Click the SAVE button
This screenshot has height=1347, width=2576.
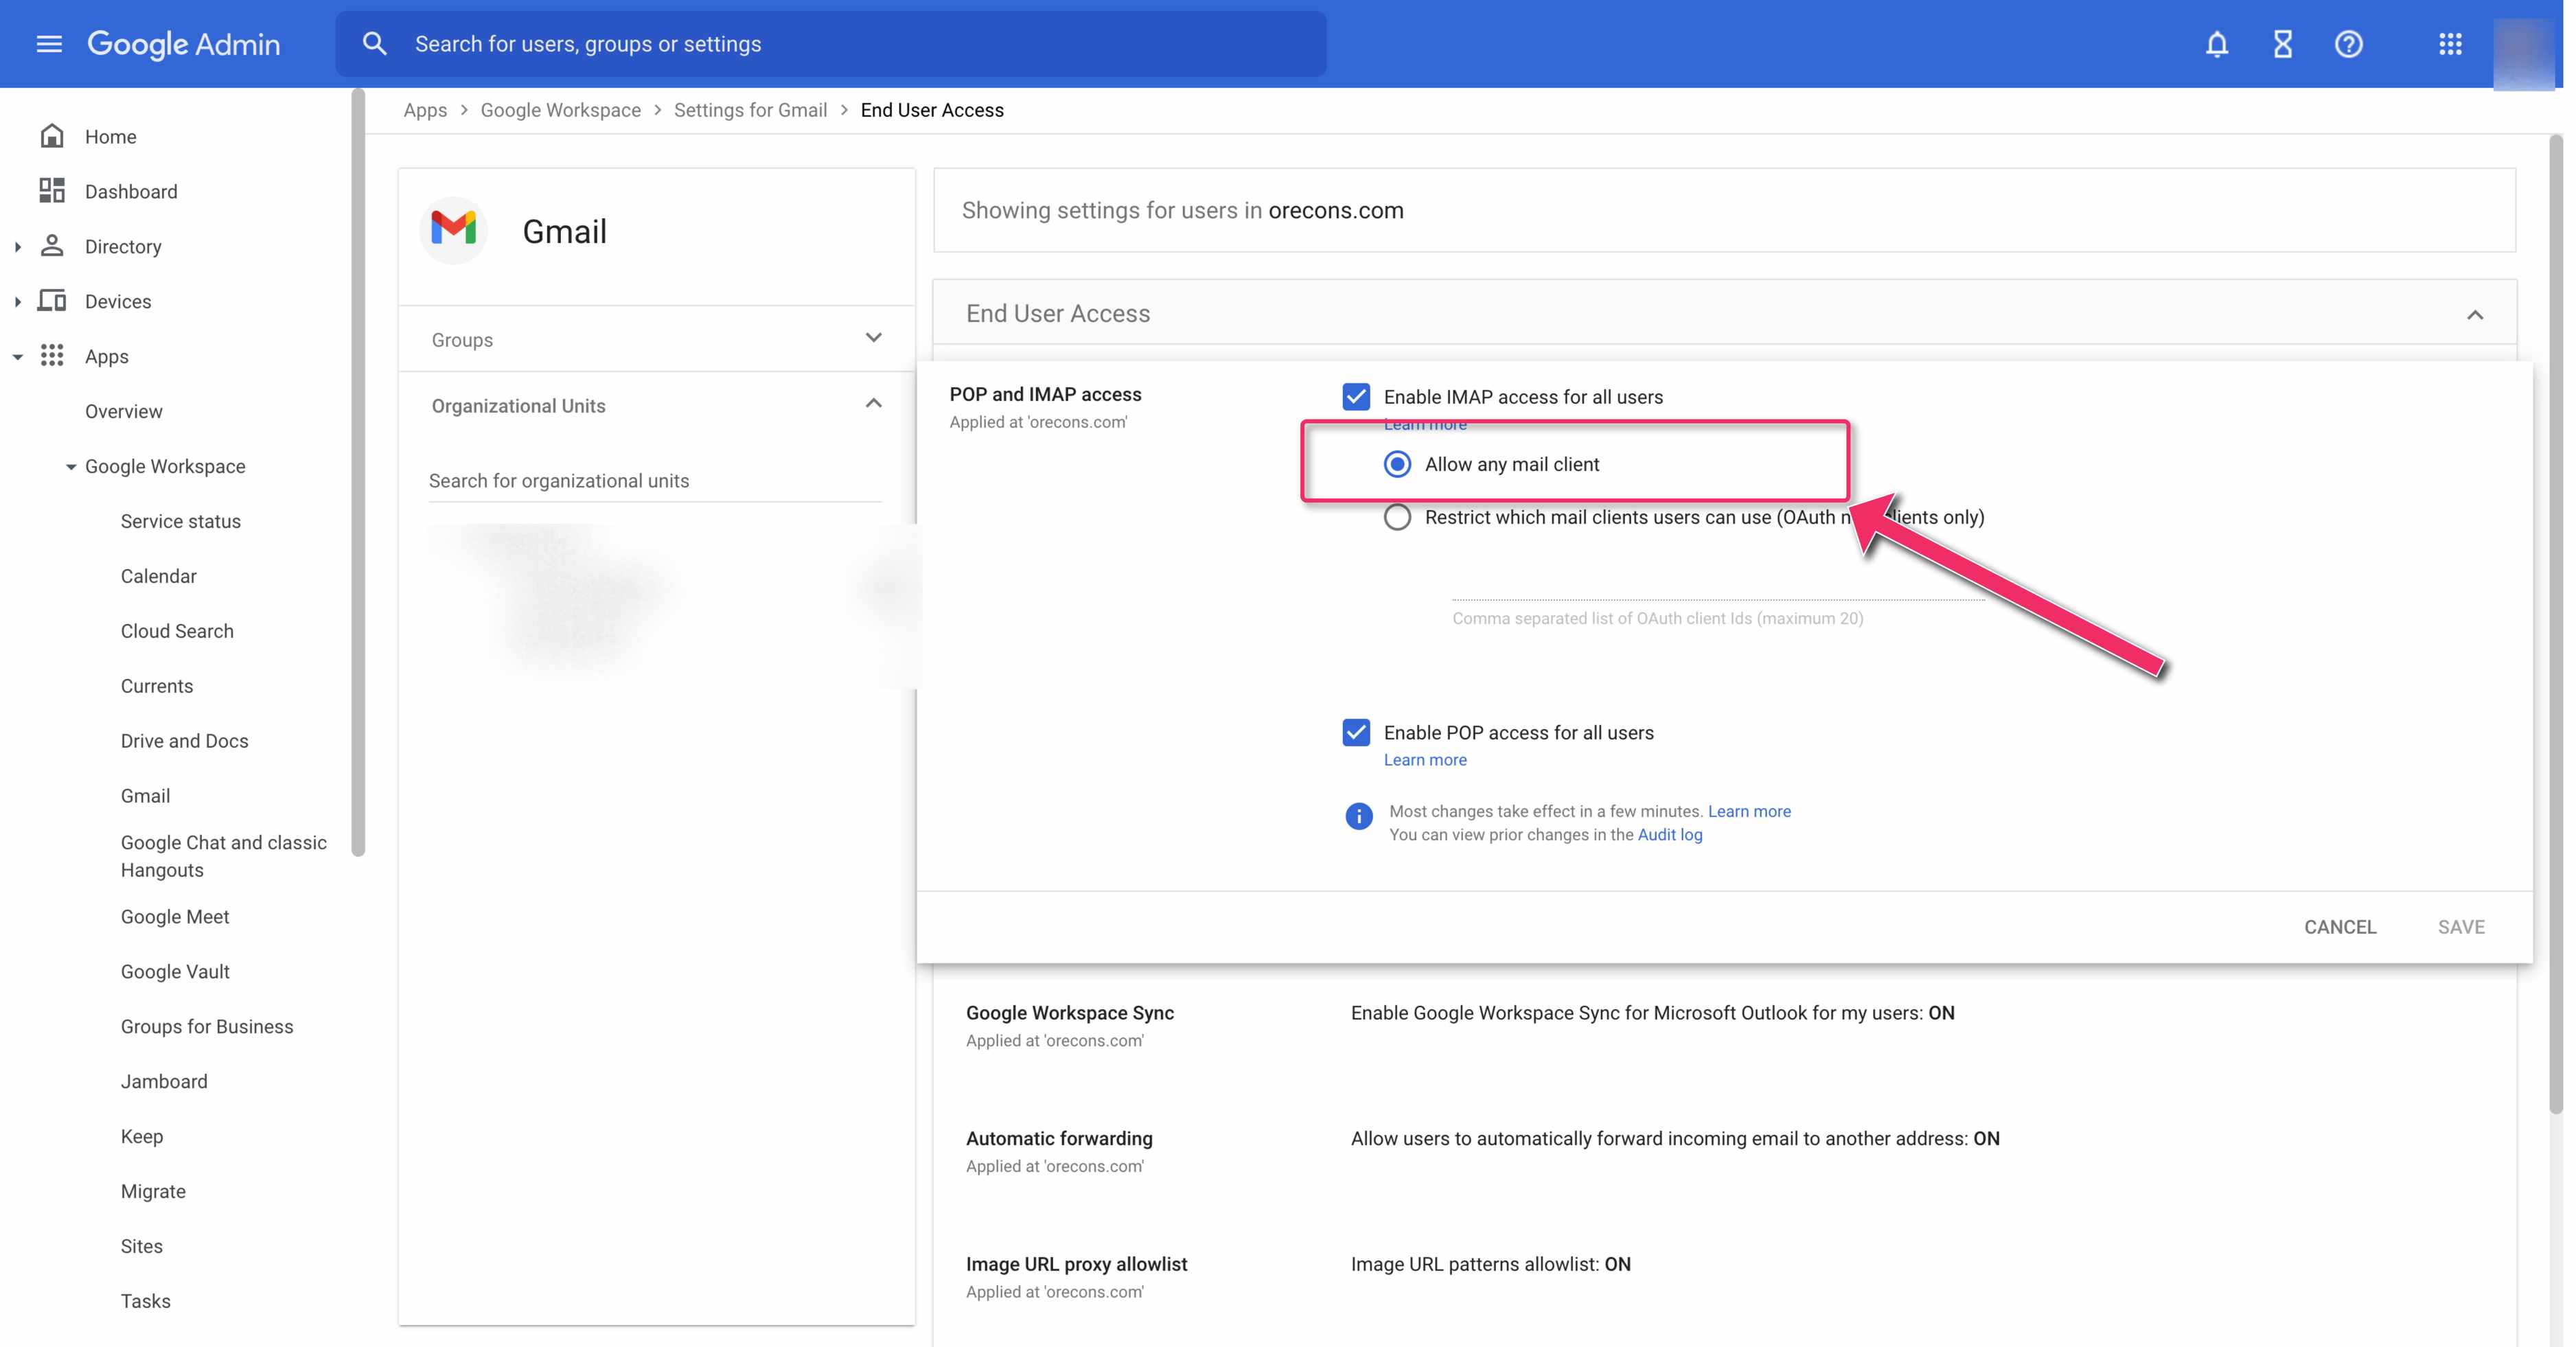tap(2461, 927)
